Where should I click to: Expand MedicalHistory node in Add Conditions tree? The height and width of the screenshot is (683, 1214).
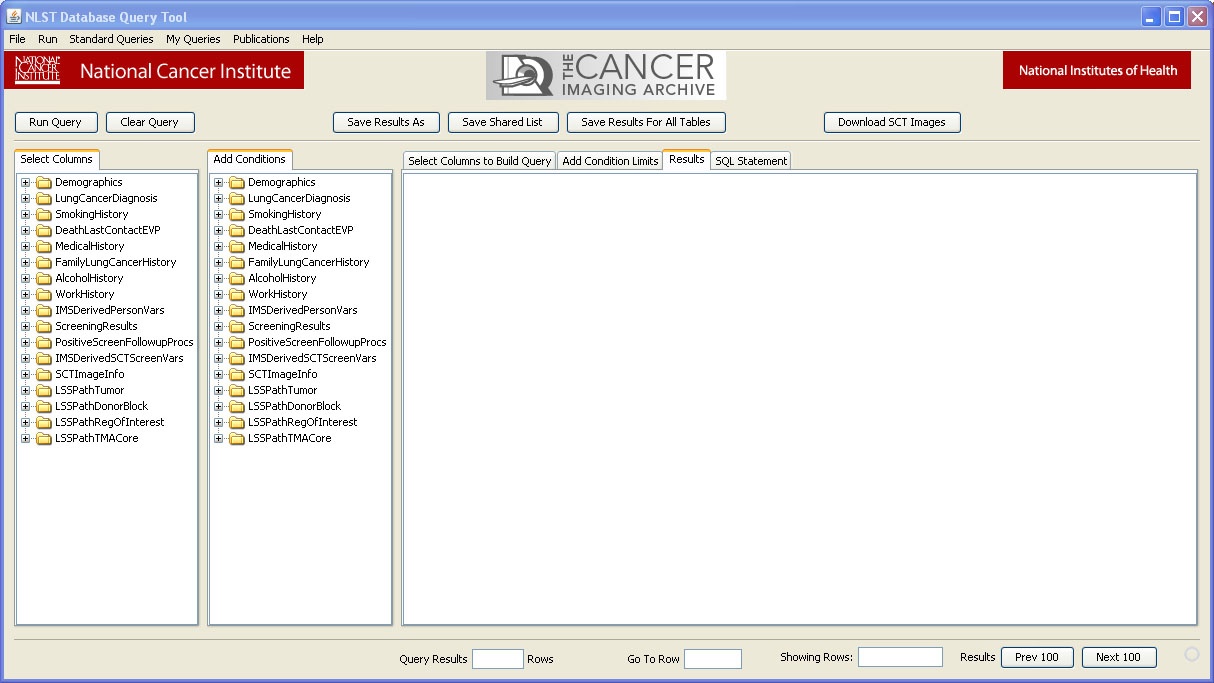click(219, 247)
